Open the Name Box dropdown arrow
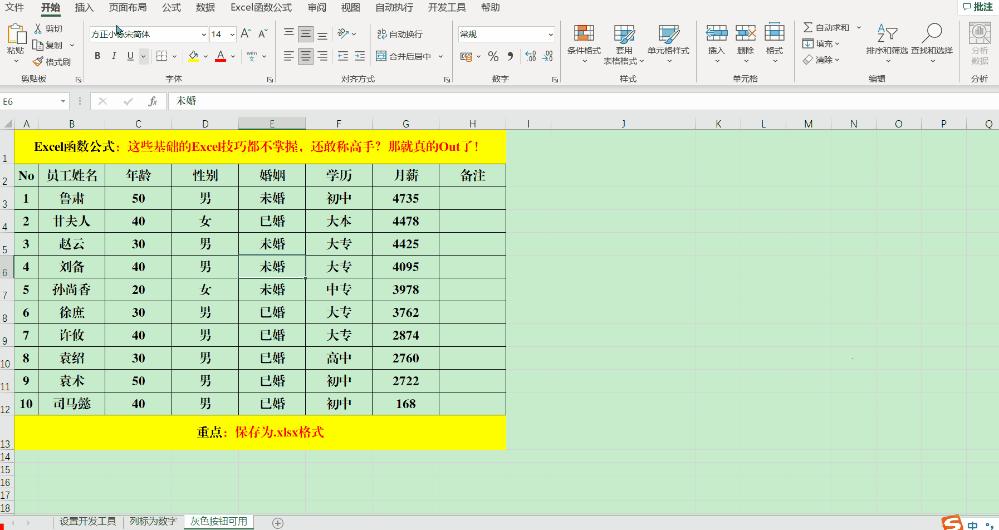 [63, 101]
